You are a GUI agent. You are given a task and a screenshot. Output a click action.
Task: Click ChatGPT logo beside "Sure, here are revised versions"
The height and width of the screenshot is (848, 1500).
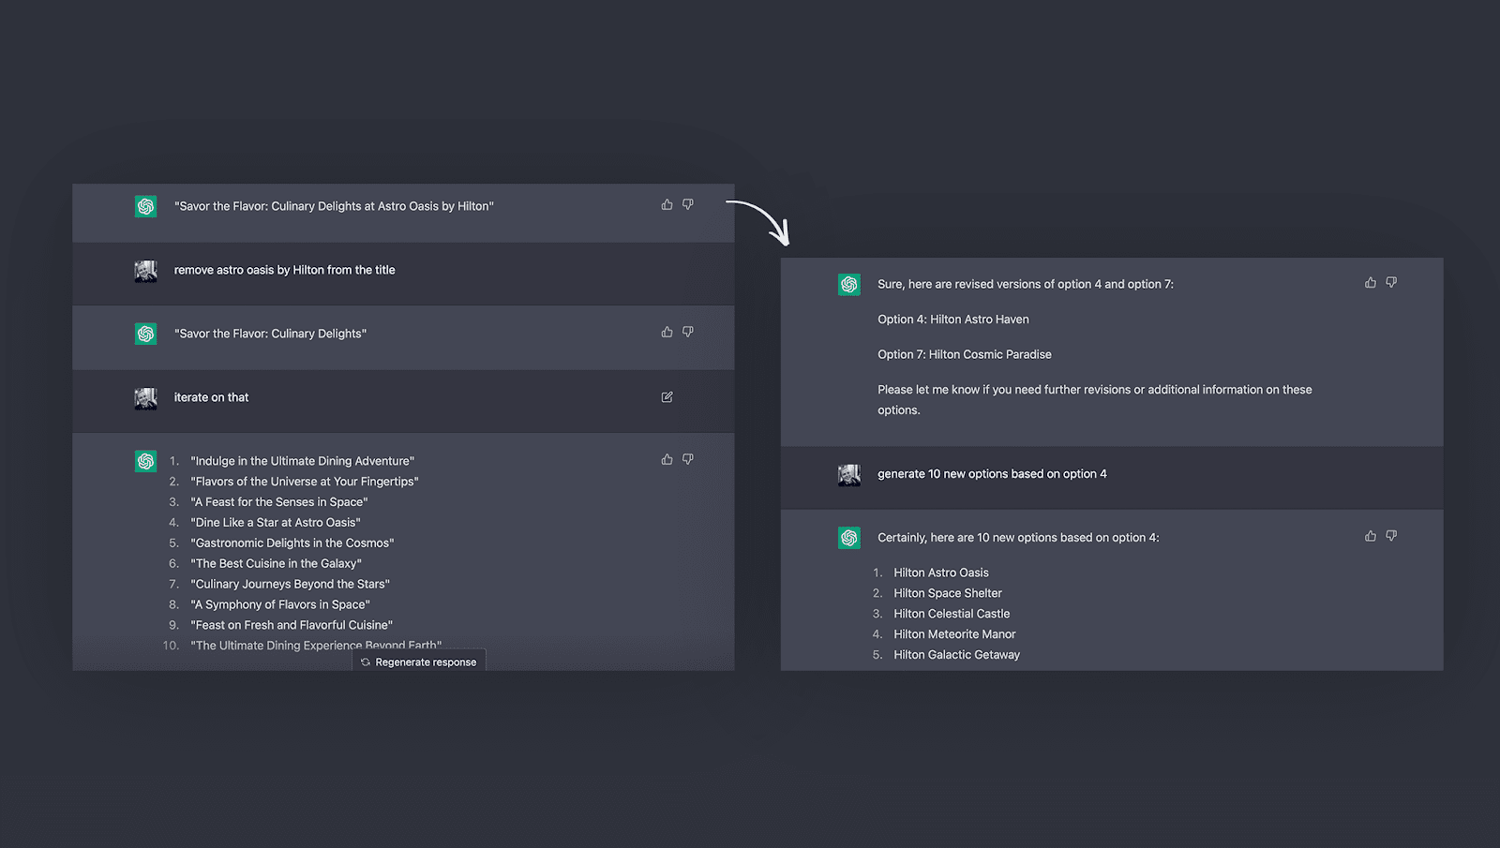pos(849,284)
